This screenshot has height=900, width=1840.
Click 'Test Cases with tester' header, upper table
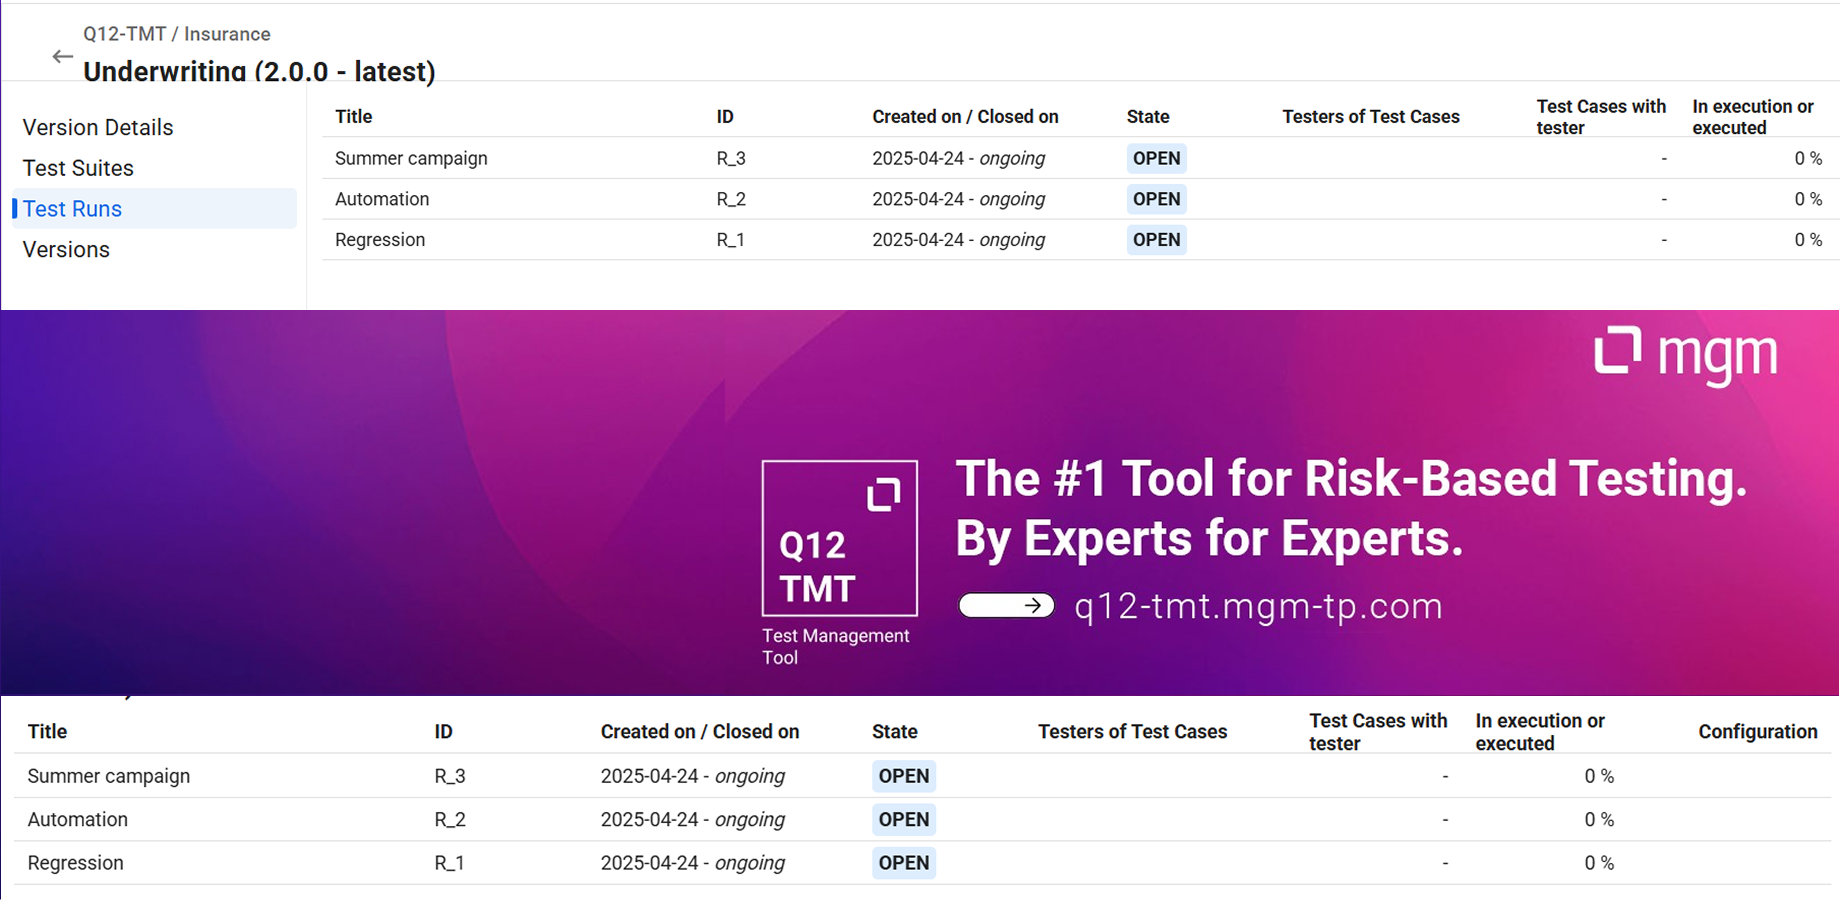(1601, 117)
